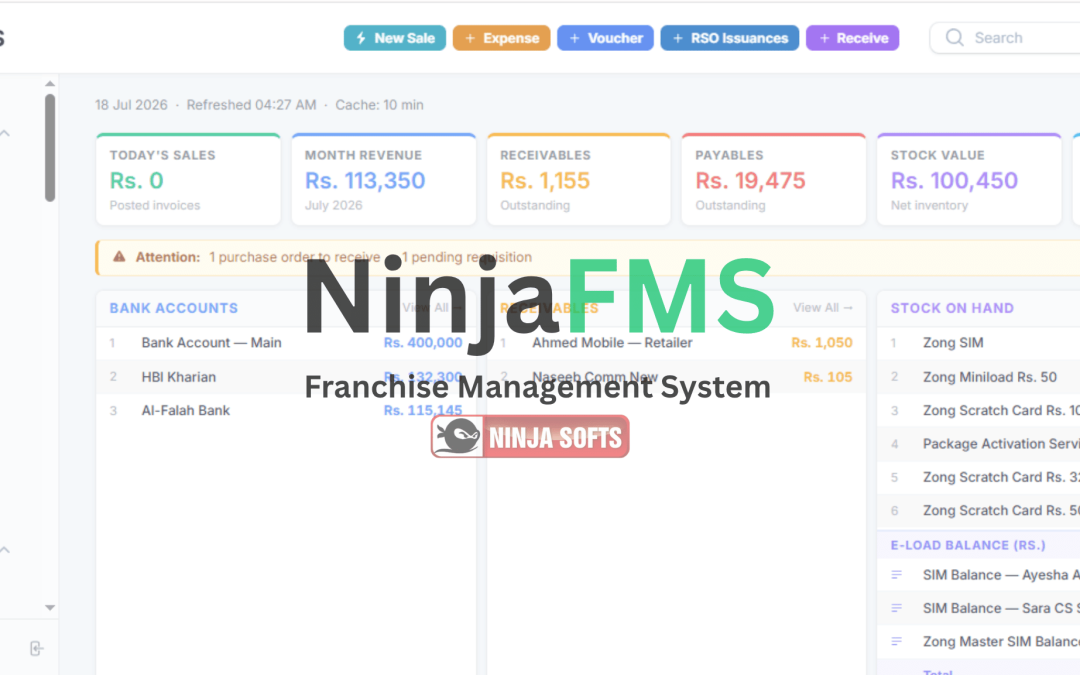Click the sidebar scrollbar thumb
The image size is (1080, 675).
pos(50,147)
